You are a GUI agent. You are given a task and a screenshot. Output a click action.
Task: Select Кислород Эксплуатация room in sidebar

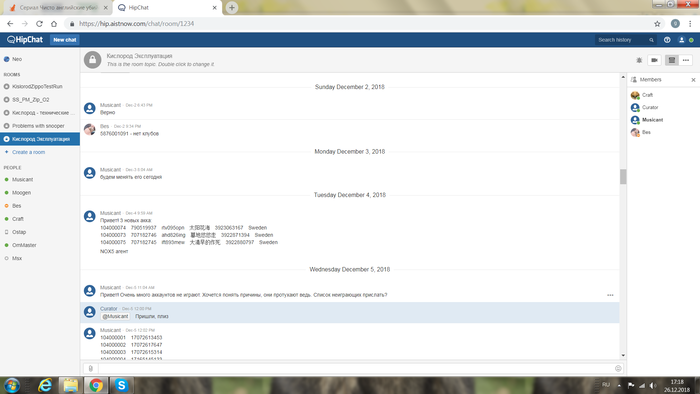[x=40, y=139]
